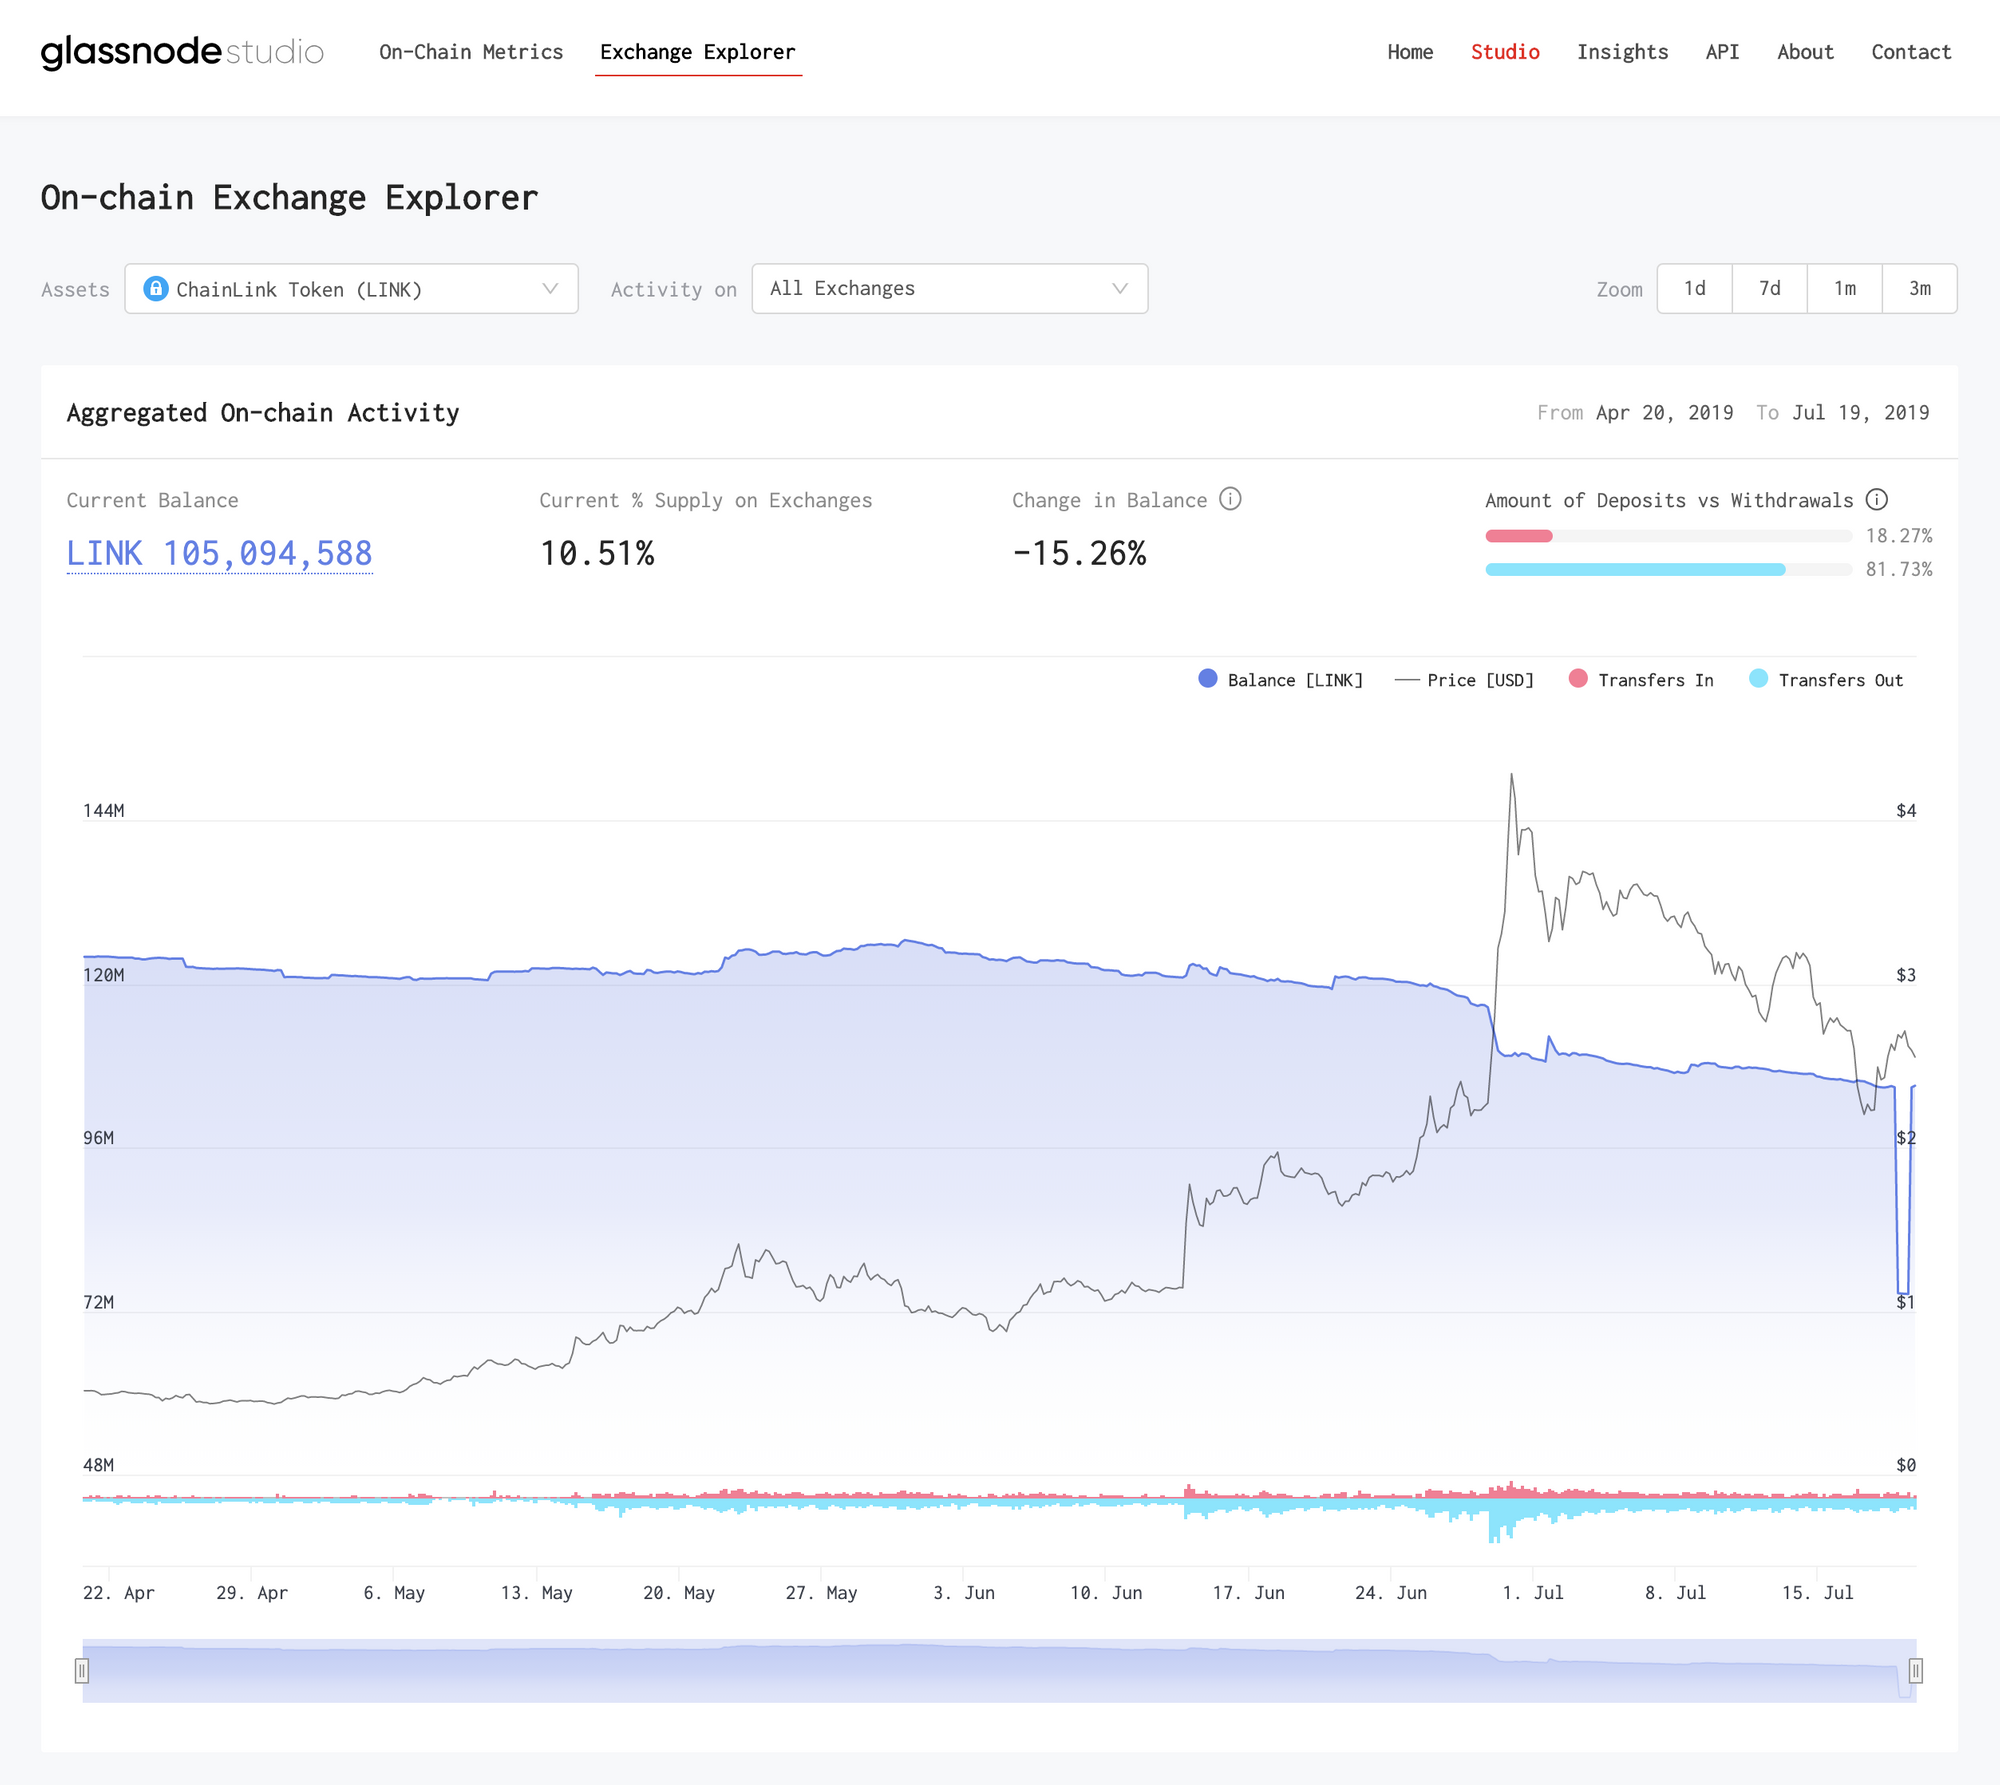Click the LINK 105,094,588 balance link

219,553
